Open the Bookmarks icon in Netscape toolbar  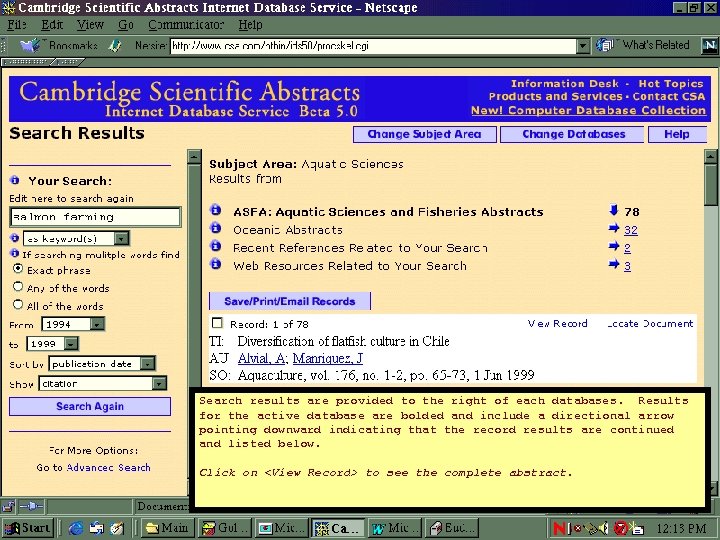click(31, 45)
